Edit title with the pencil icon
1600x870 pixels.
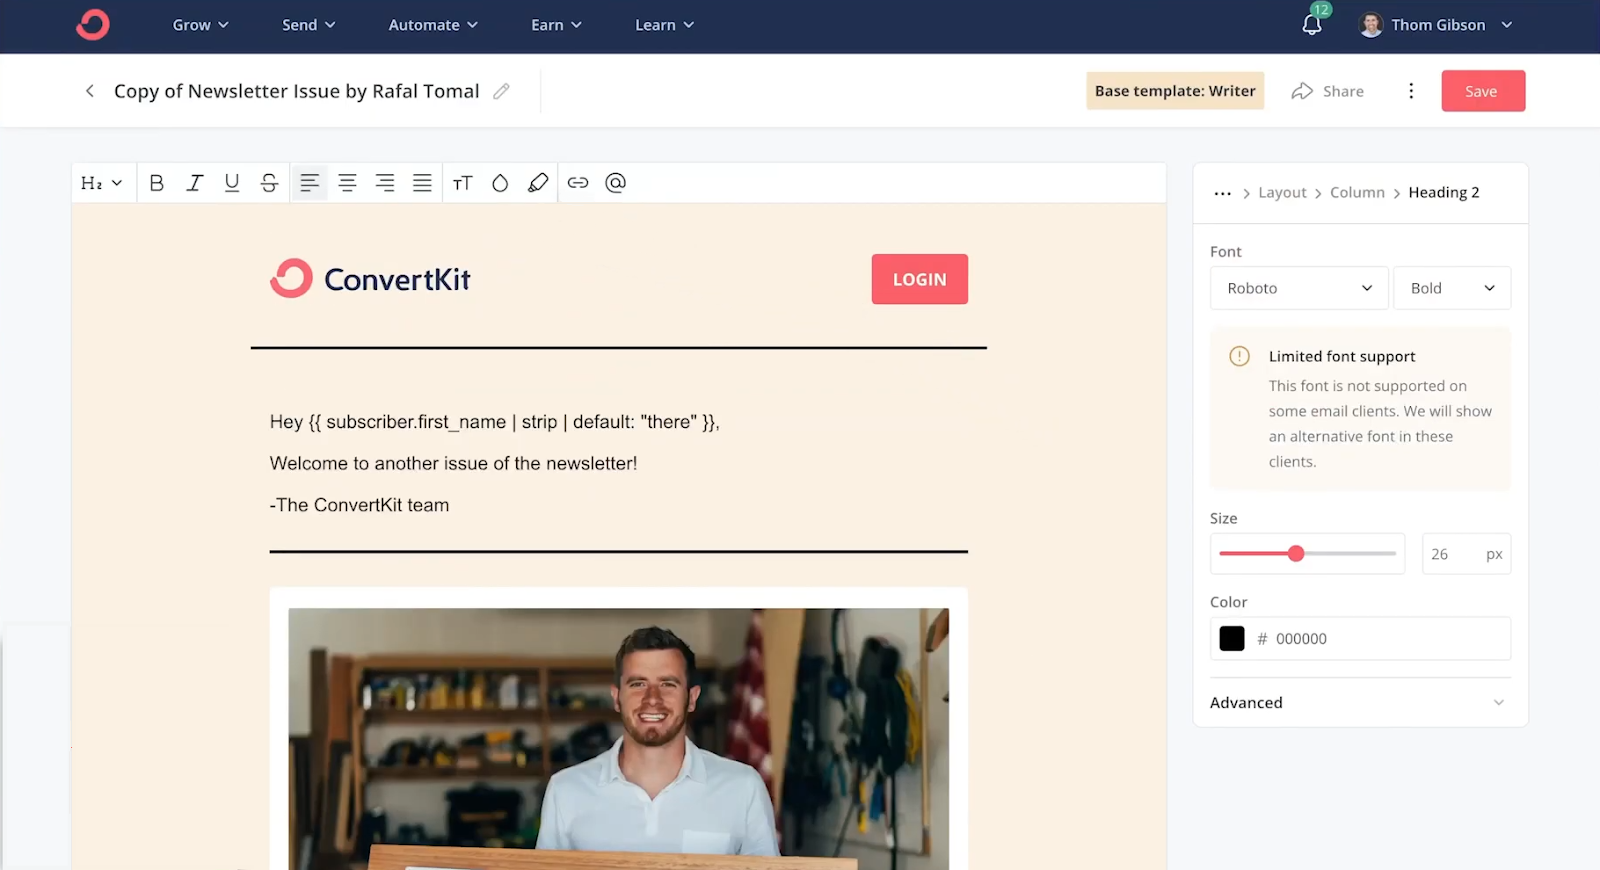point(501,91)
